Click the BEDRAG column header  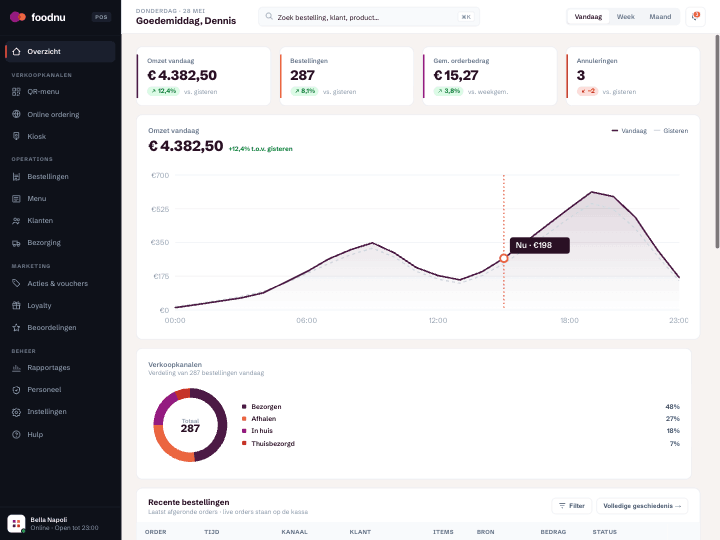click(553, 532)
